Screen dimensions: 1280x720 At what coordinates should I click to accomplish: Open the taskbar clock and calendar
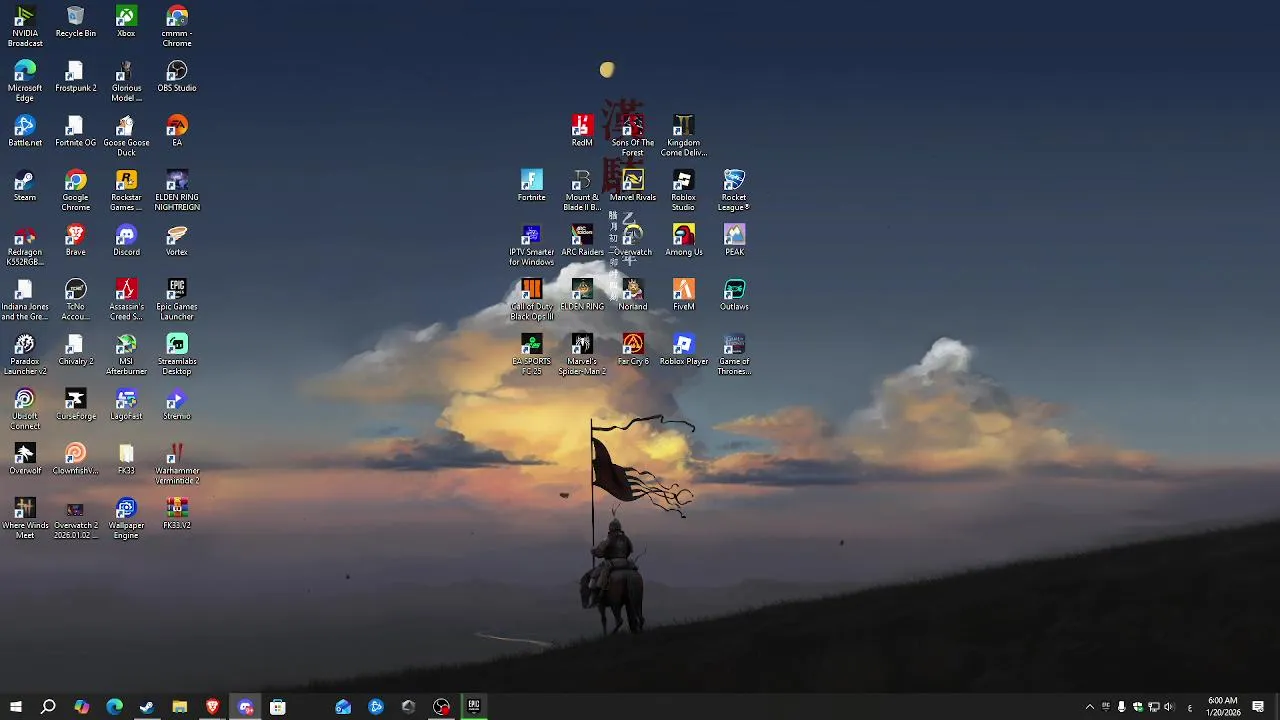point(1222,707)
